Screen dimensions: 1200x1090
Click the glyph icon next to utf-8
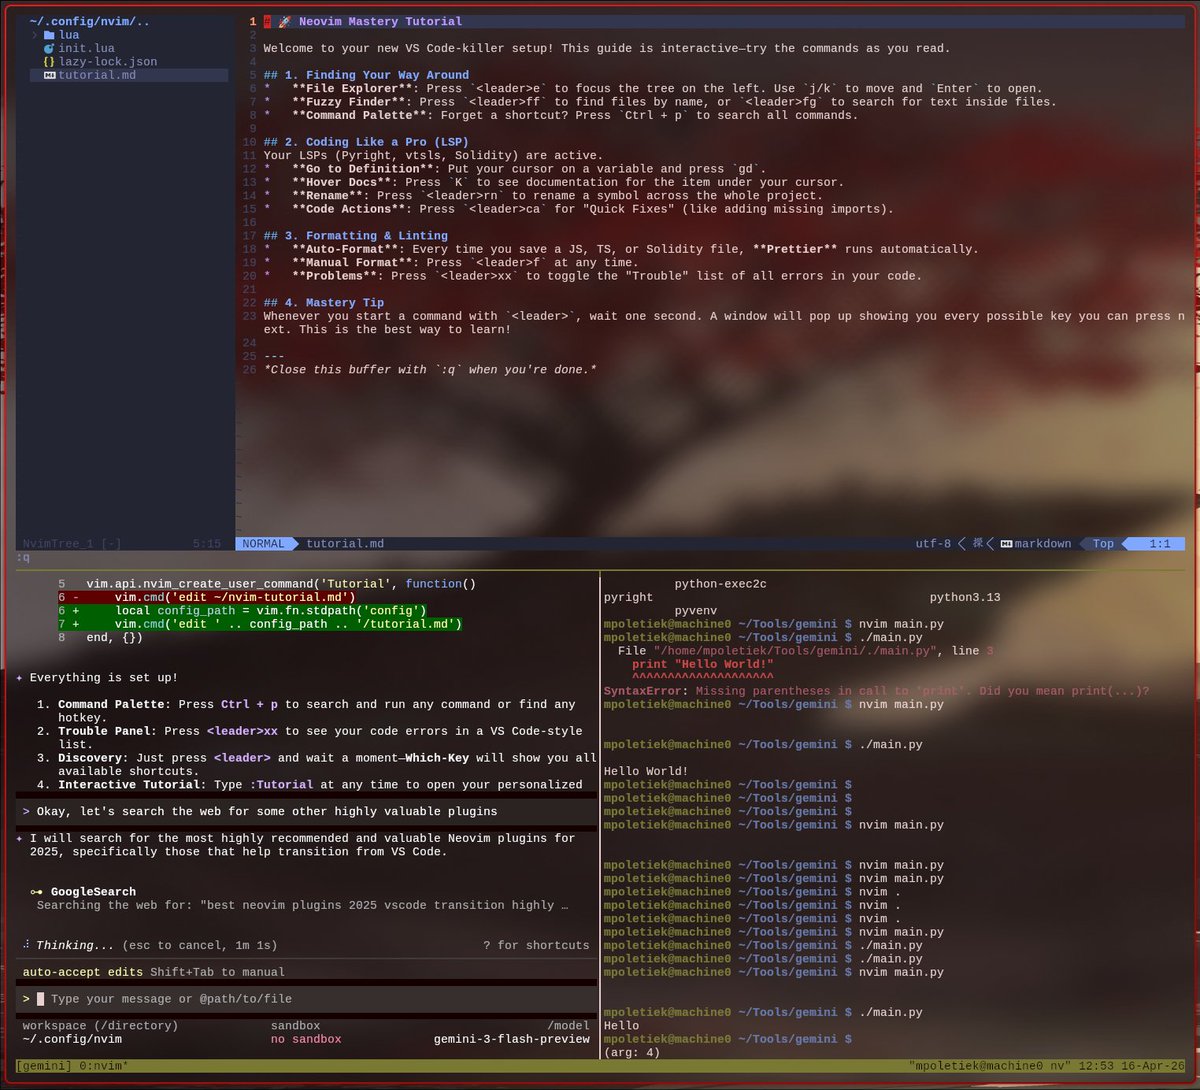[976, 544]
